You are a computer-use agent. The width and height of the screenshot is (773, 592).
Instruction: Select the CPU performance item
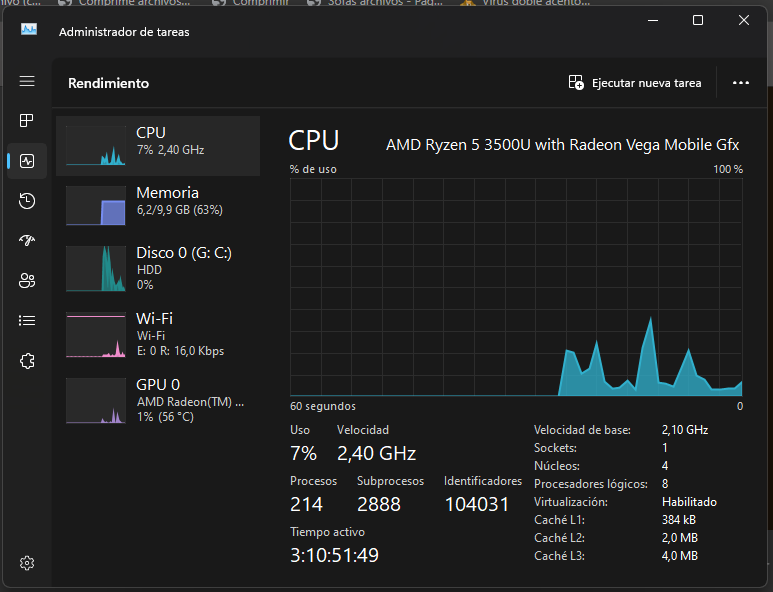pyautogui.click(x=158, y=146)
